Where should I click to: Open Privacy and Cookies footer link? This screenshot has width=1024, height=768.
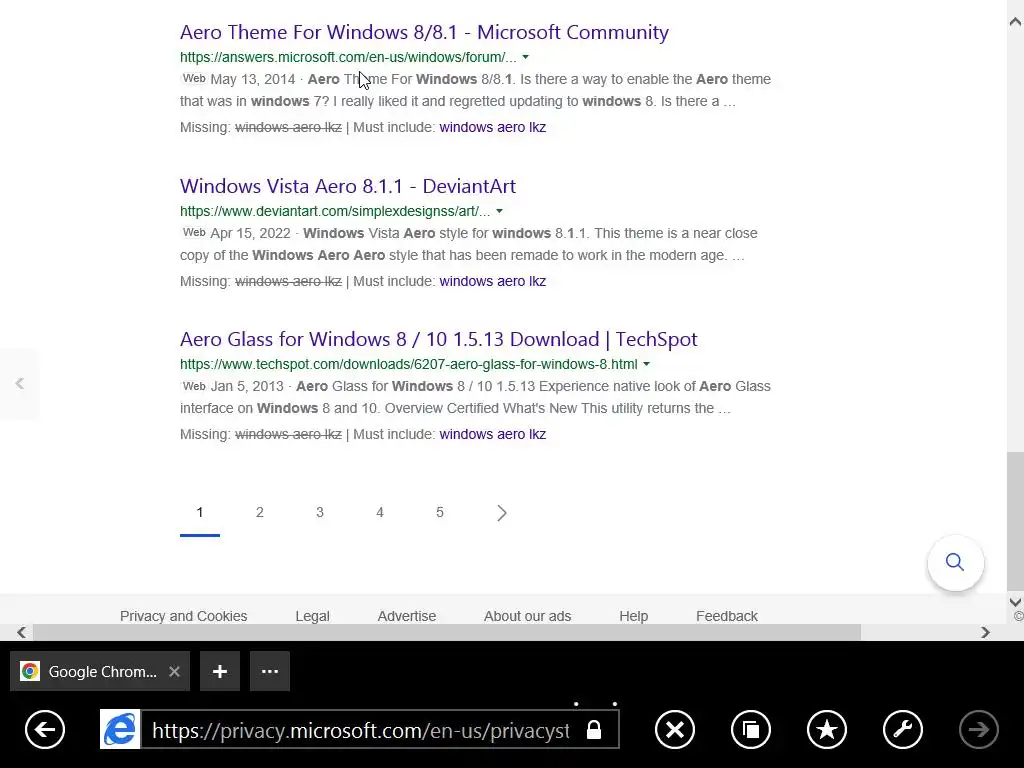click(x=184, y=616)
